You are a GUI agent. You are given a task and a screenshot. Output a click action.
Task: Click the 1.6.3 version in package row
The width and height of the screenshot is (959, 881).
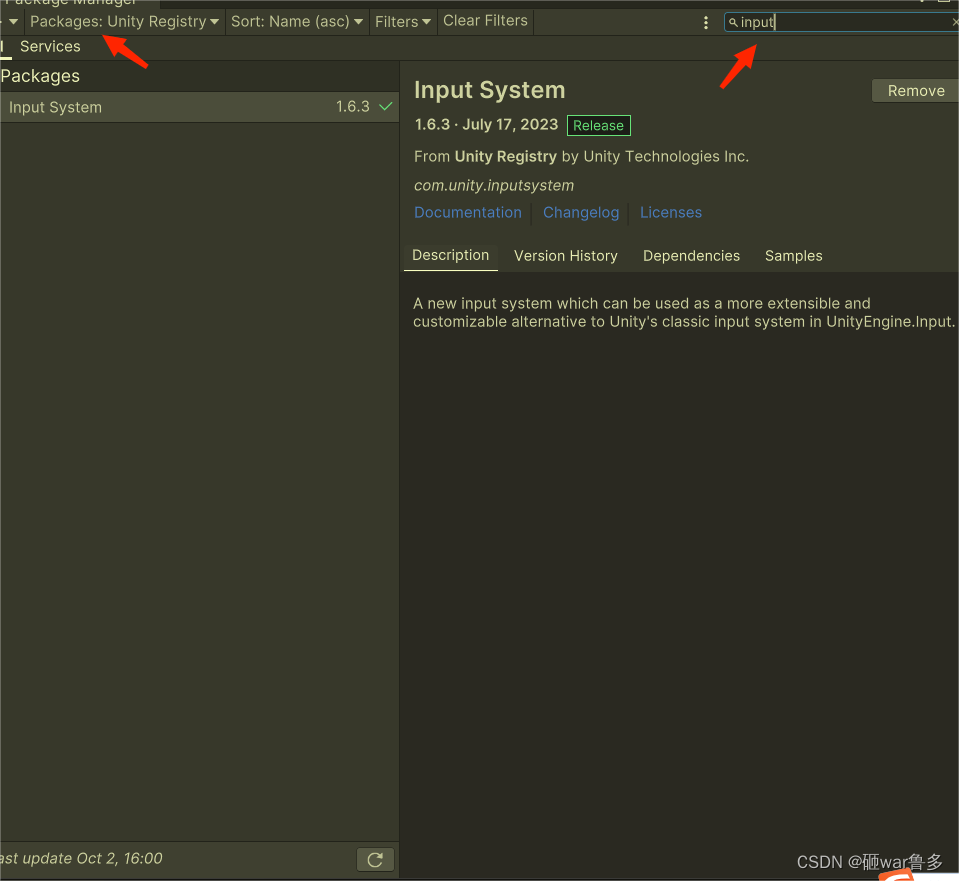click(353, 106)
